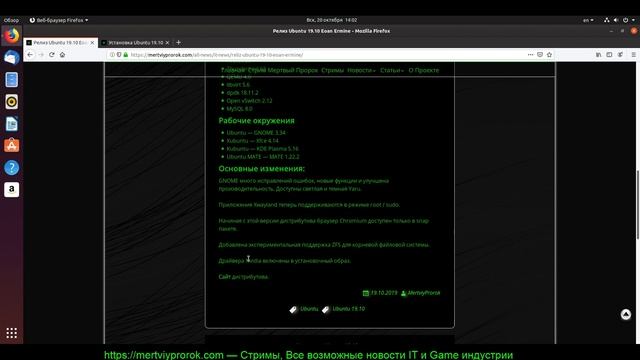Open LibreOffice Writer from dock
This screenshot has width=640, height=360.
click(11, 124)
